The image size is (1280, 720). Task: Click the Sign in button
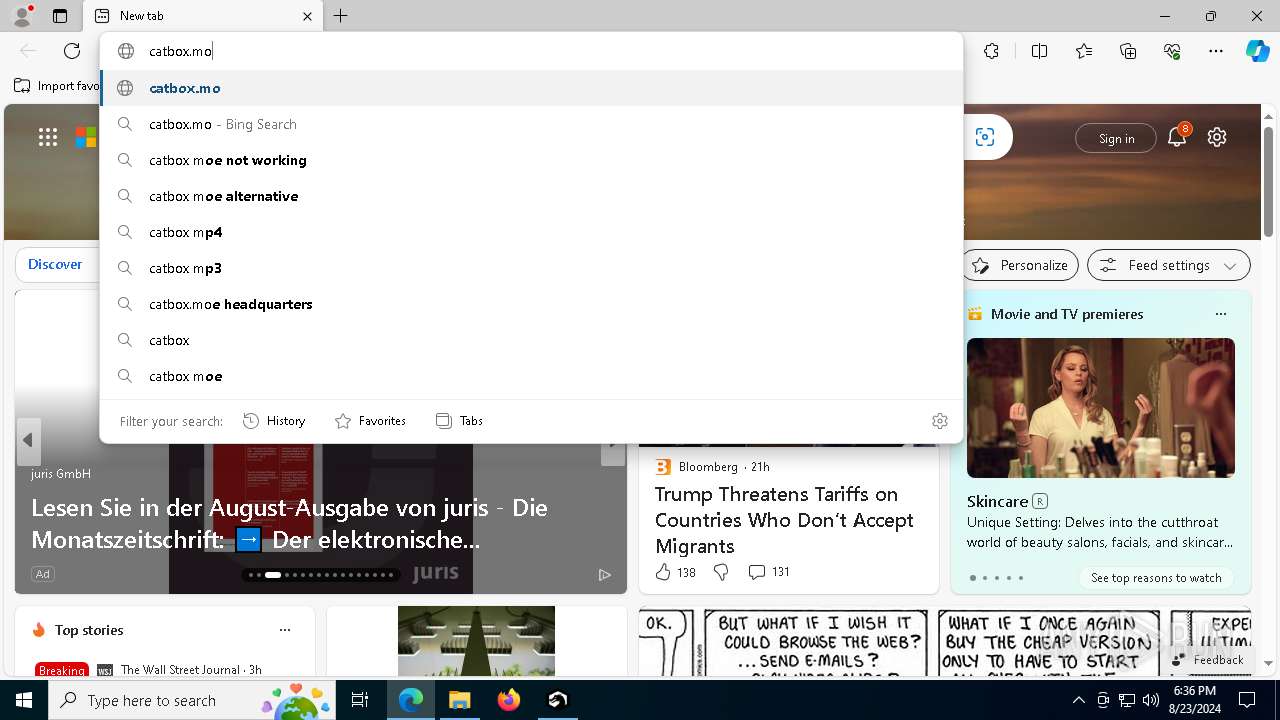[x=1116, y=138]
